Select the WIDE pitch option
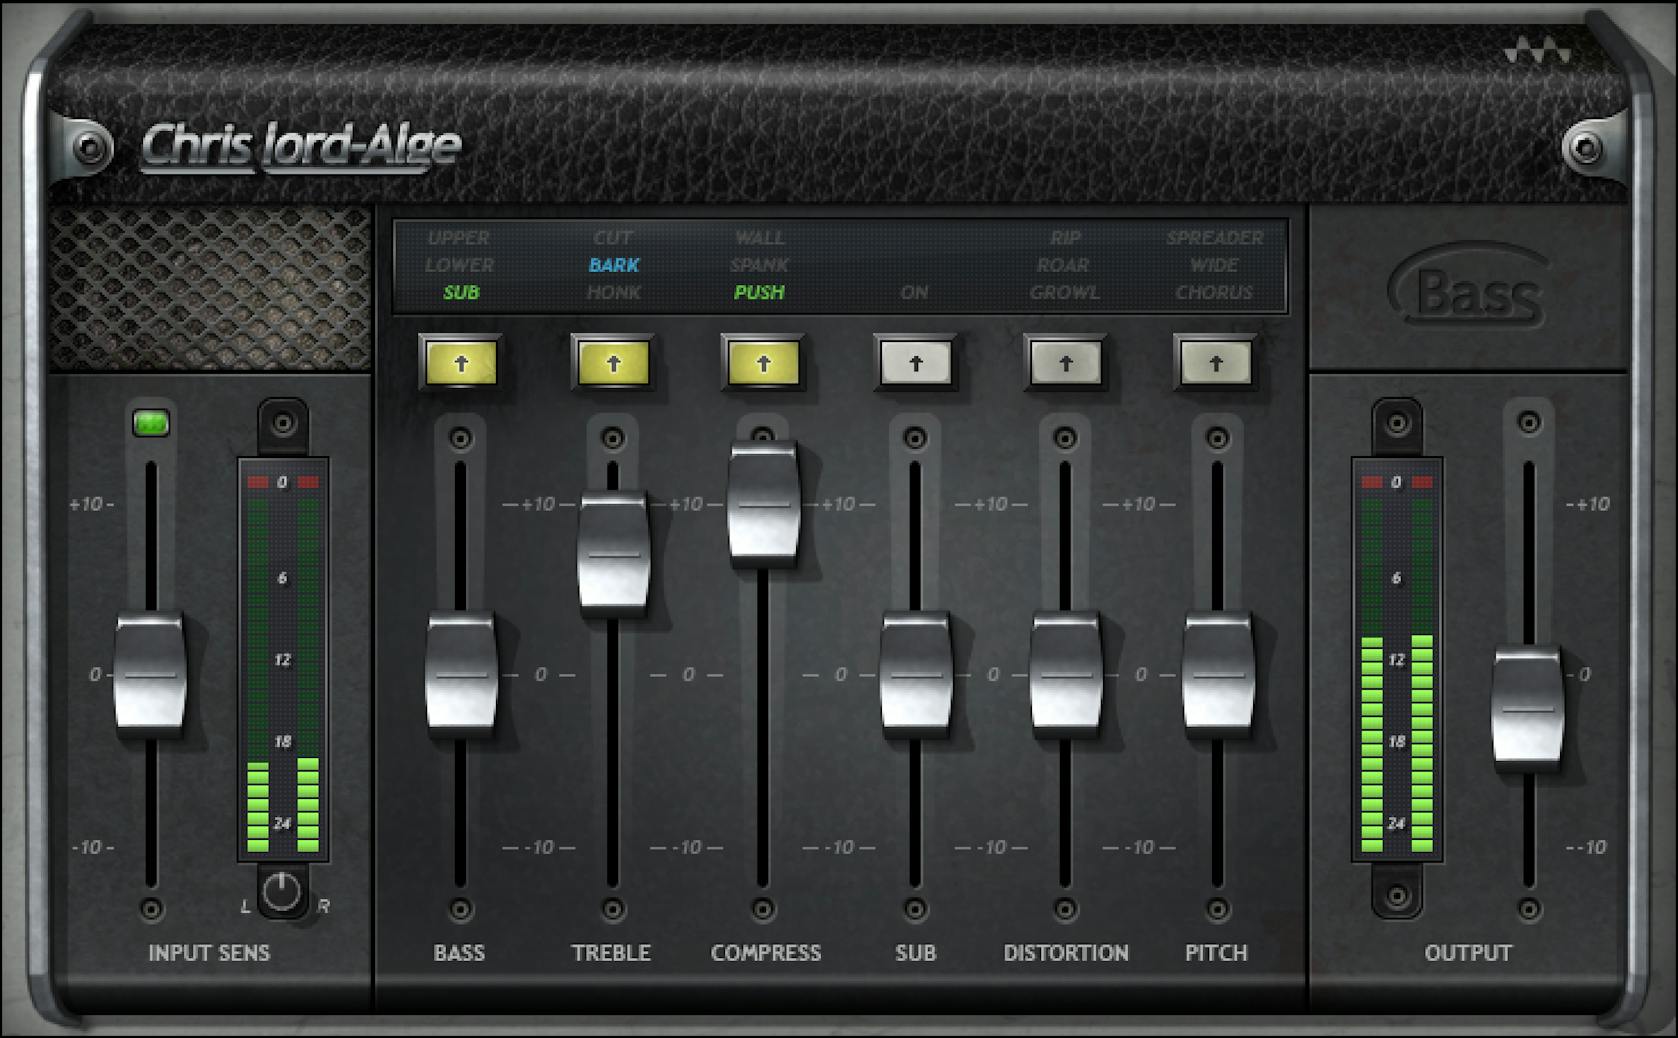The height and width of the screenshot is (1038, 1678). pos(1215,265)
